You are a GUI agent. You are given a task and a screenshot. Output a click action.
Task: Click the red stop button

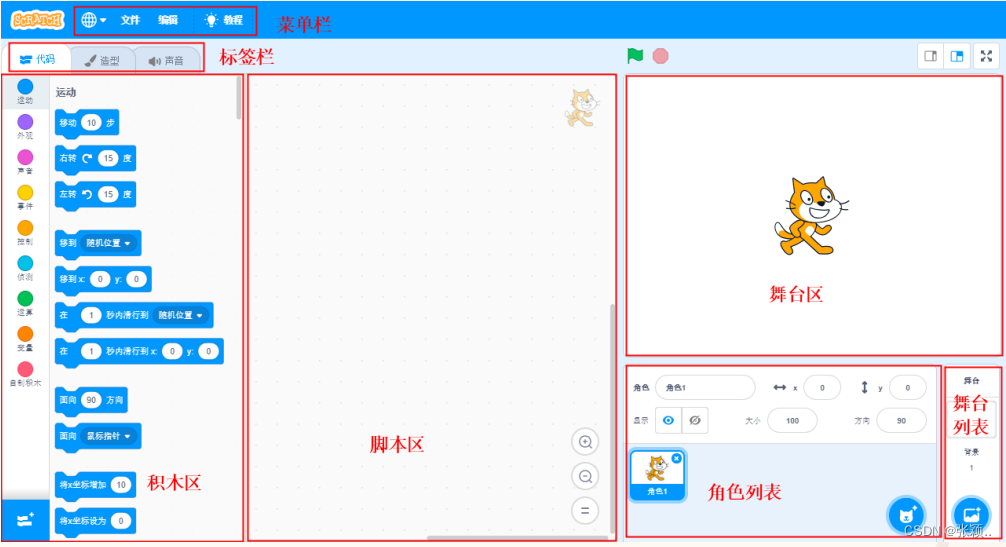660,56
